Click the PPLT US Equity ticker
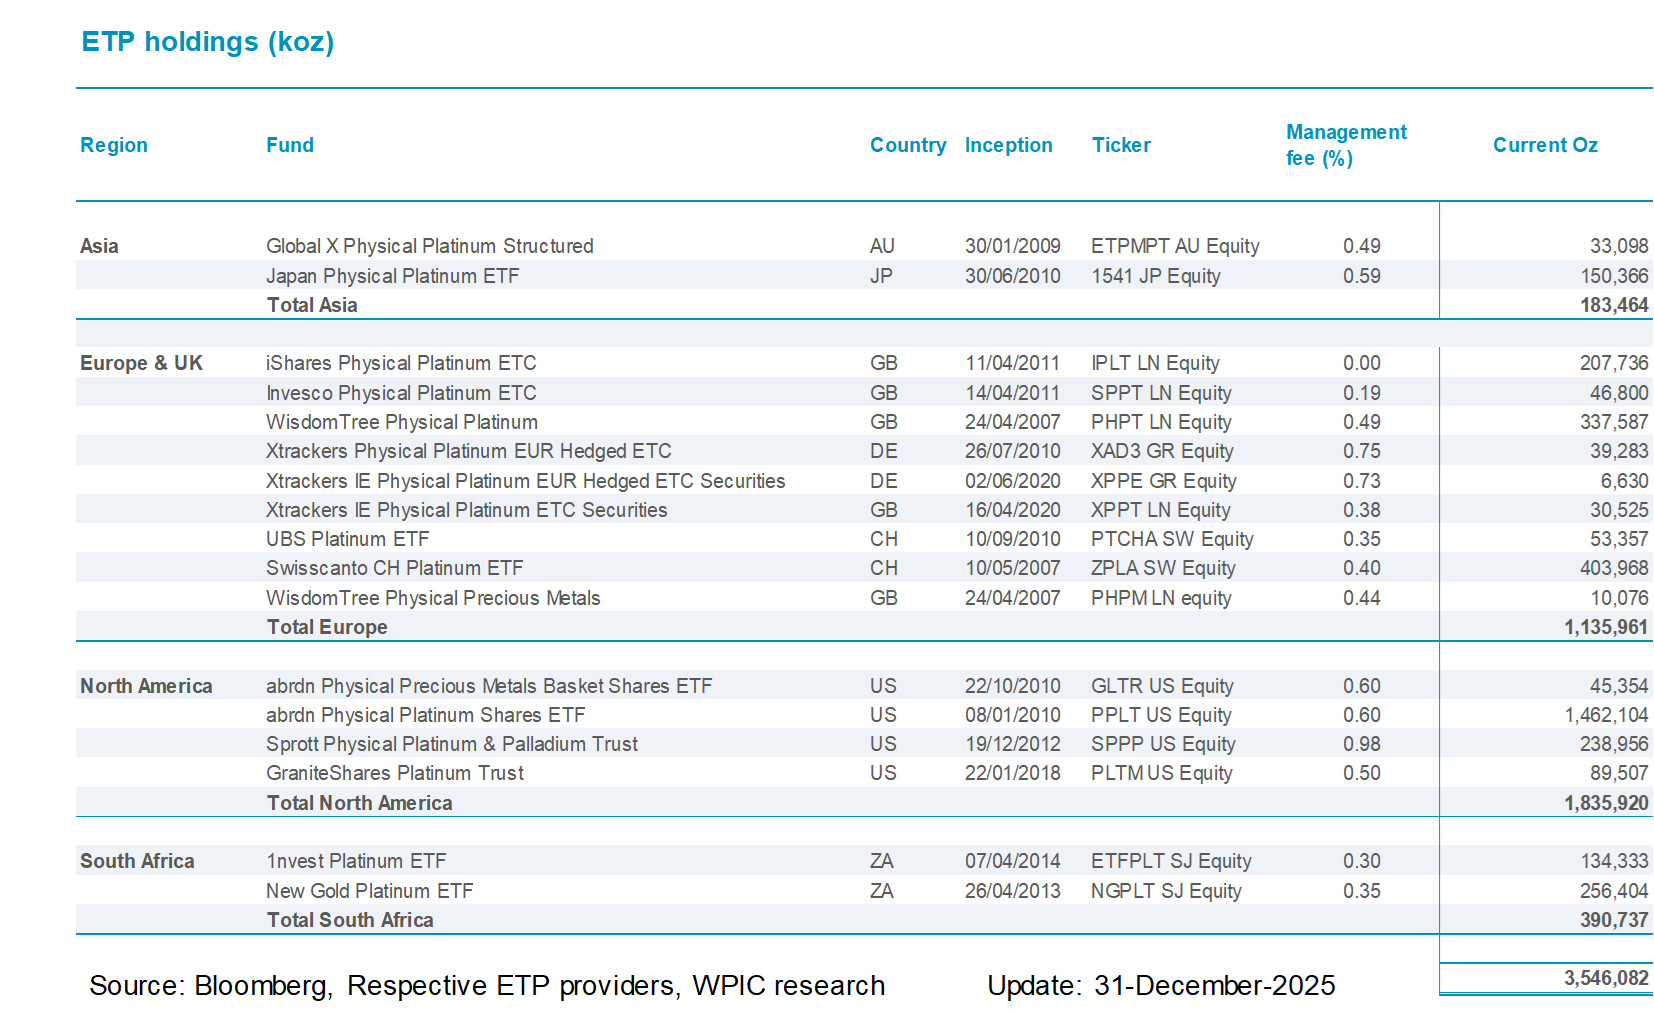 pyautogui.click(x=1160, y=715)
